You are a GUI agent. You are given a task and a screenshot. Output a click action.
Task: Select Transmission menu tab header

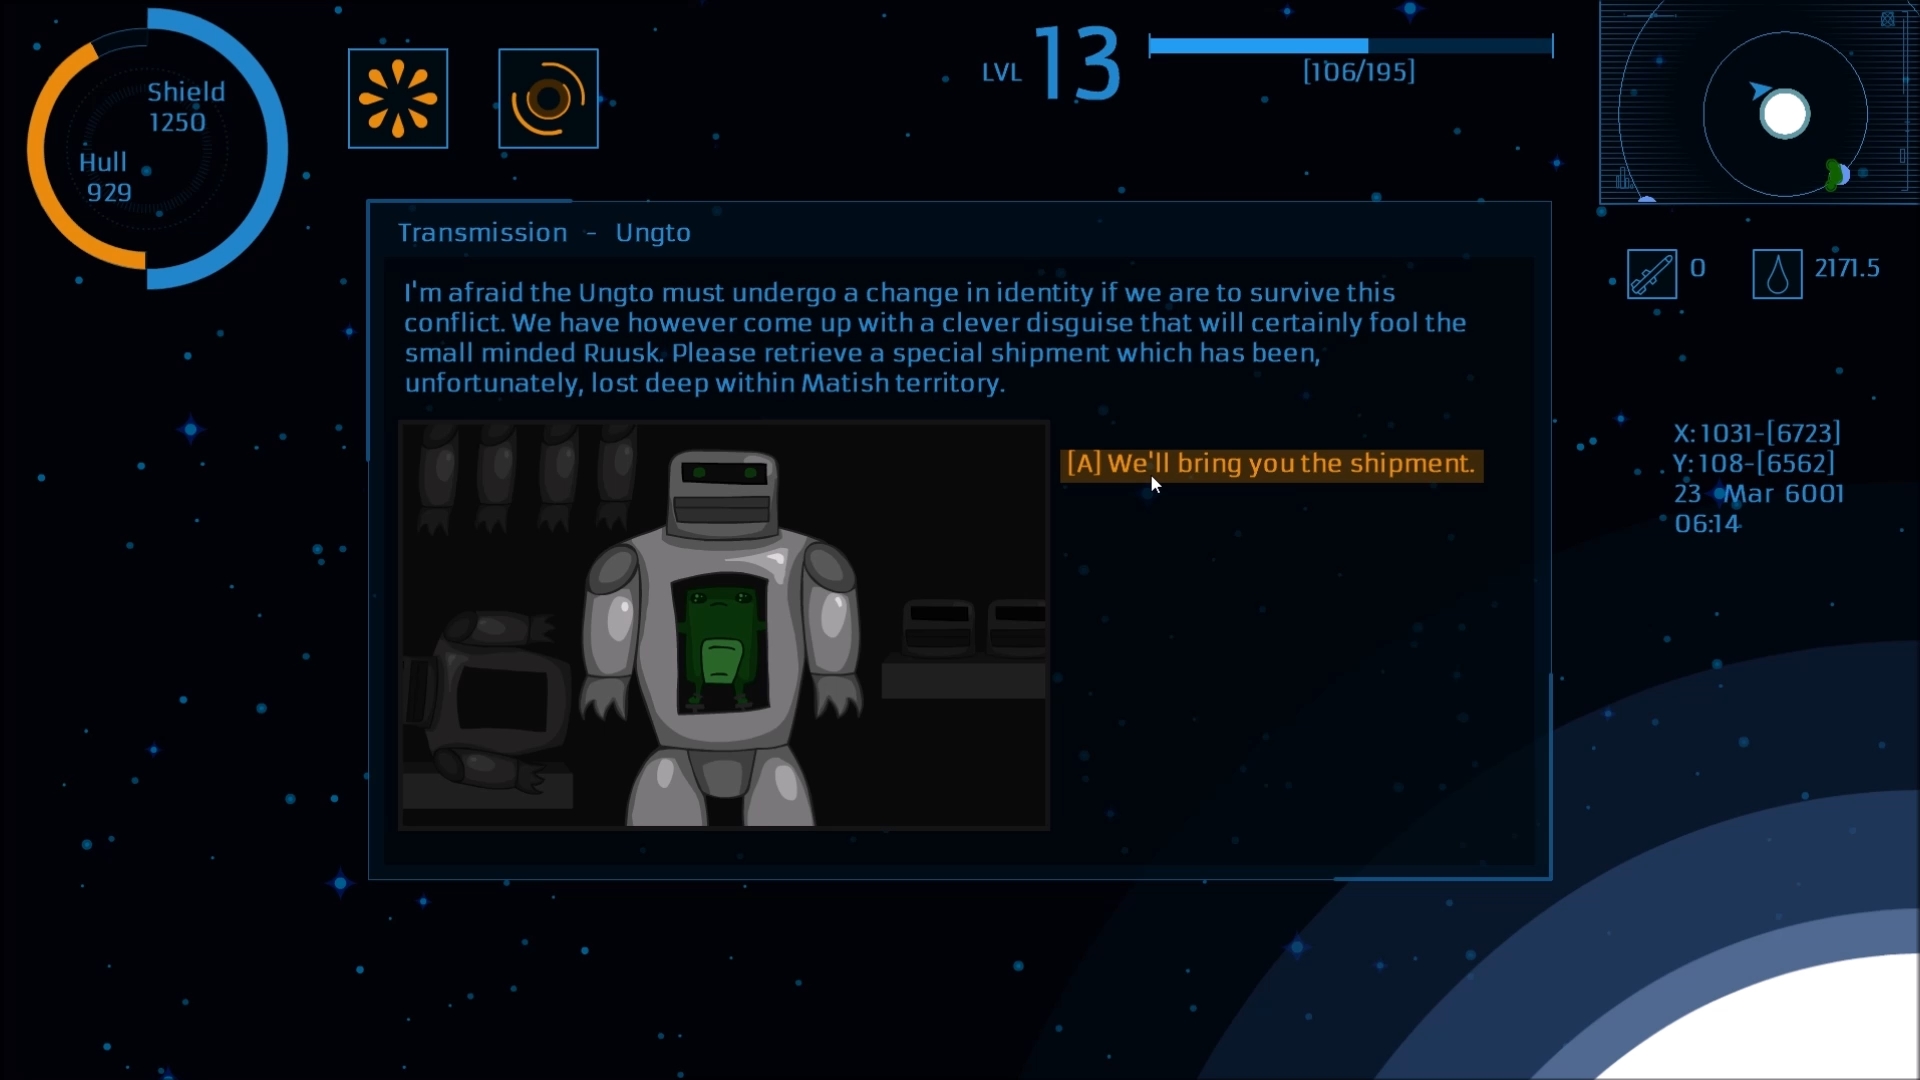(481, 231)
